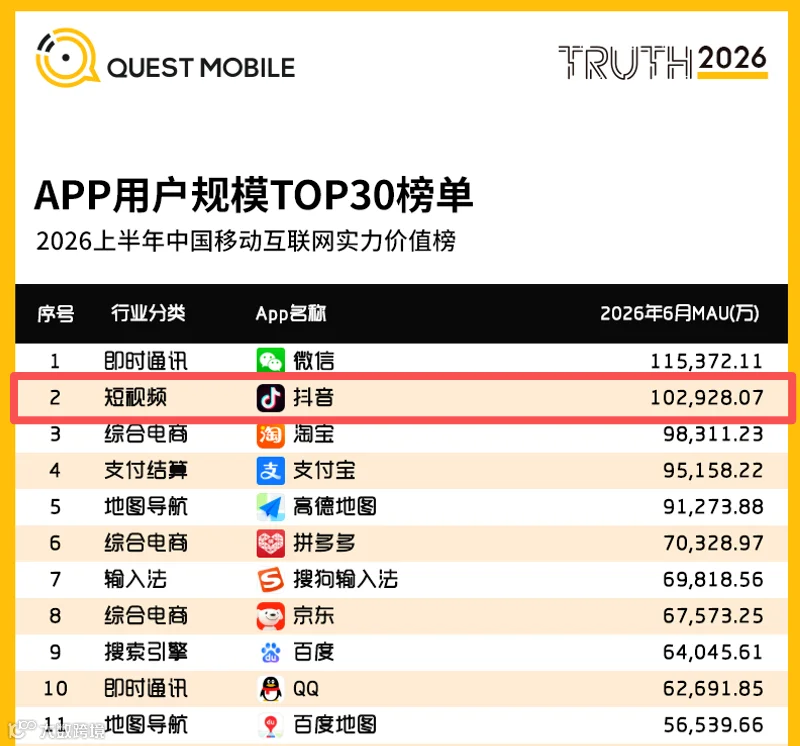Click the MAU value 64,045.61
The width and height of the screenshot is (800, 746).
713,653
